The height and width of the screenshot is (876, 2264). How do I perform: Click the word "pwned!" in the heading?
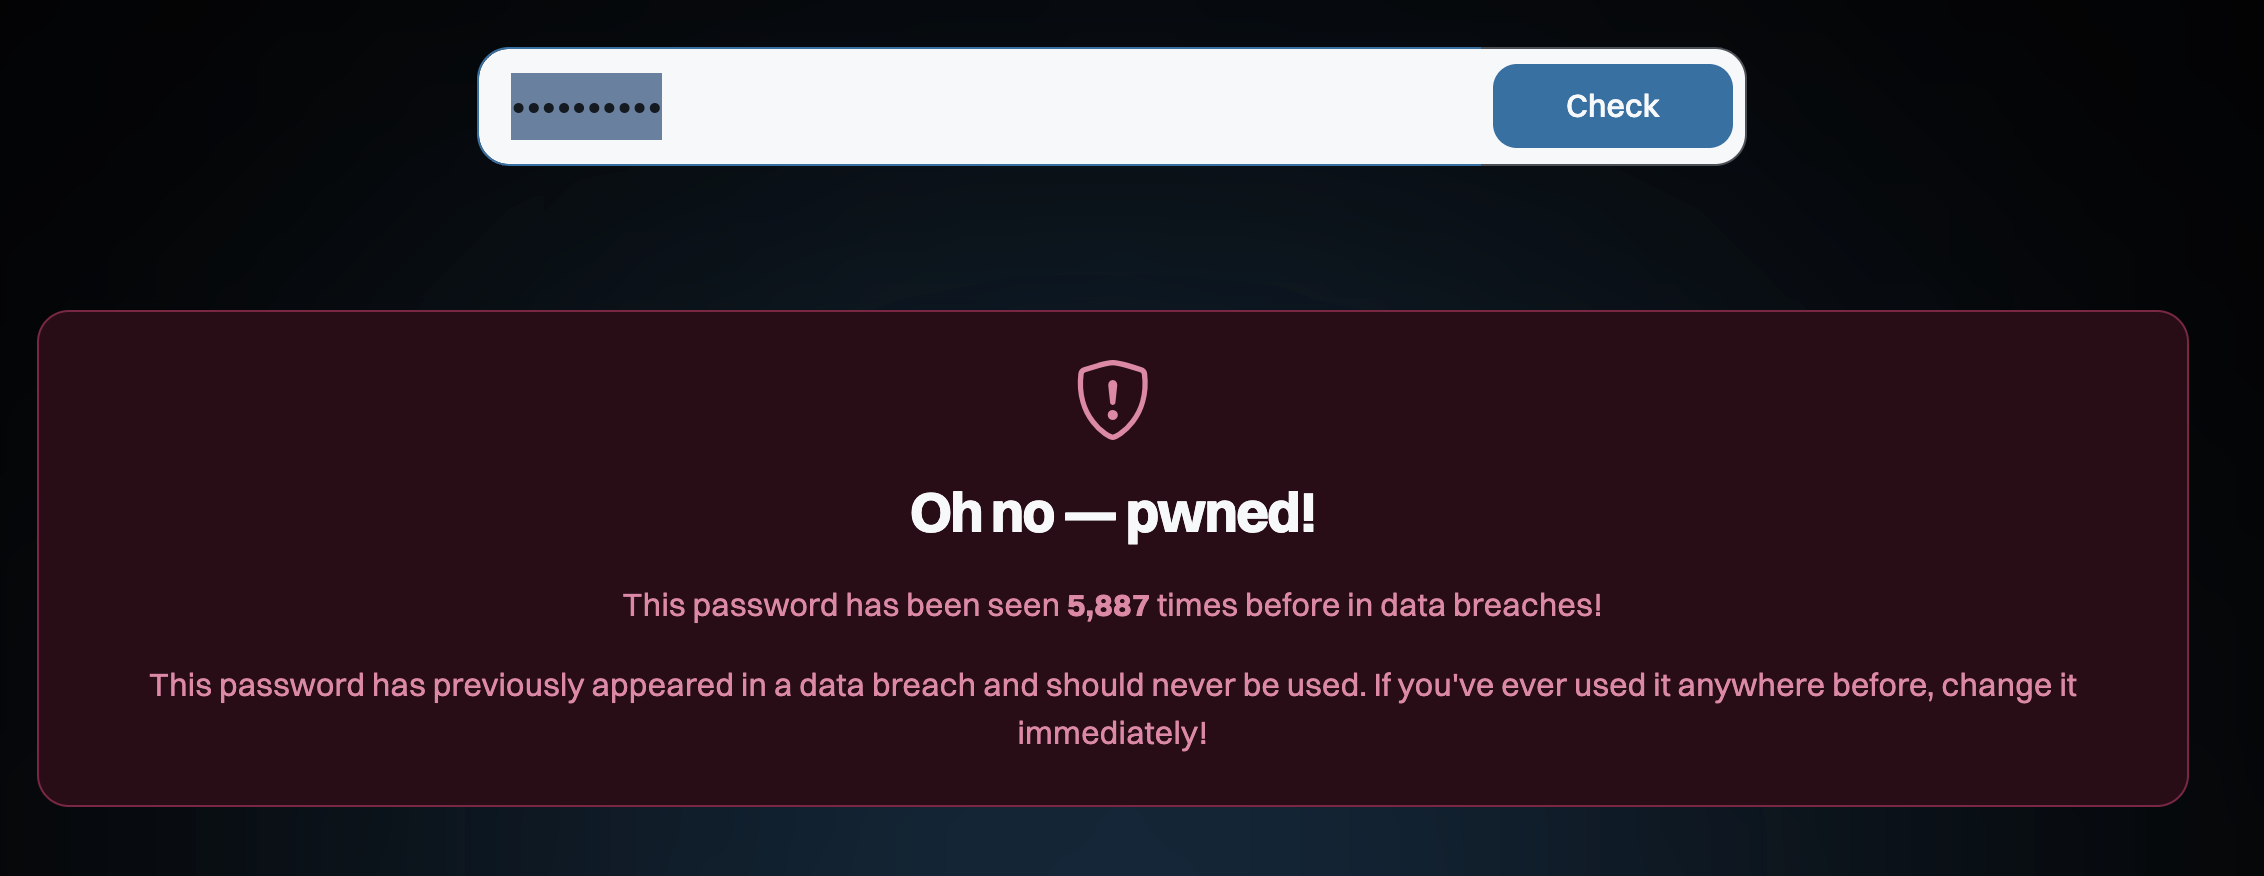point(1220,514)
